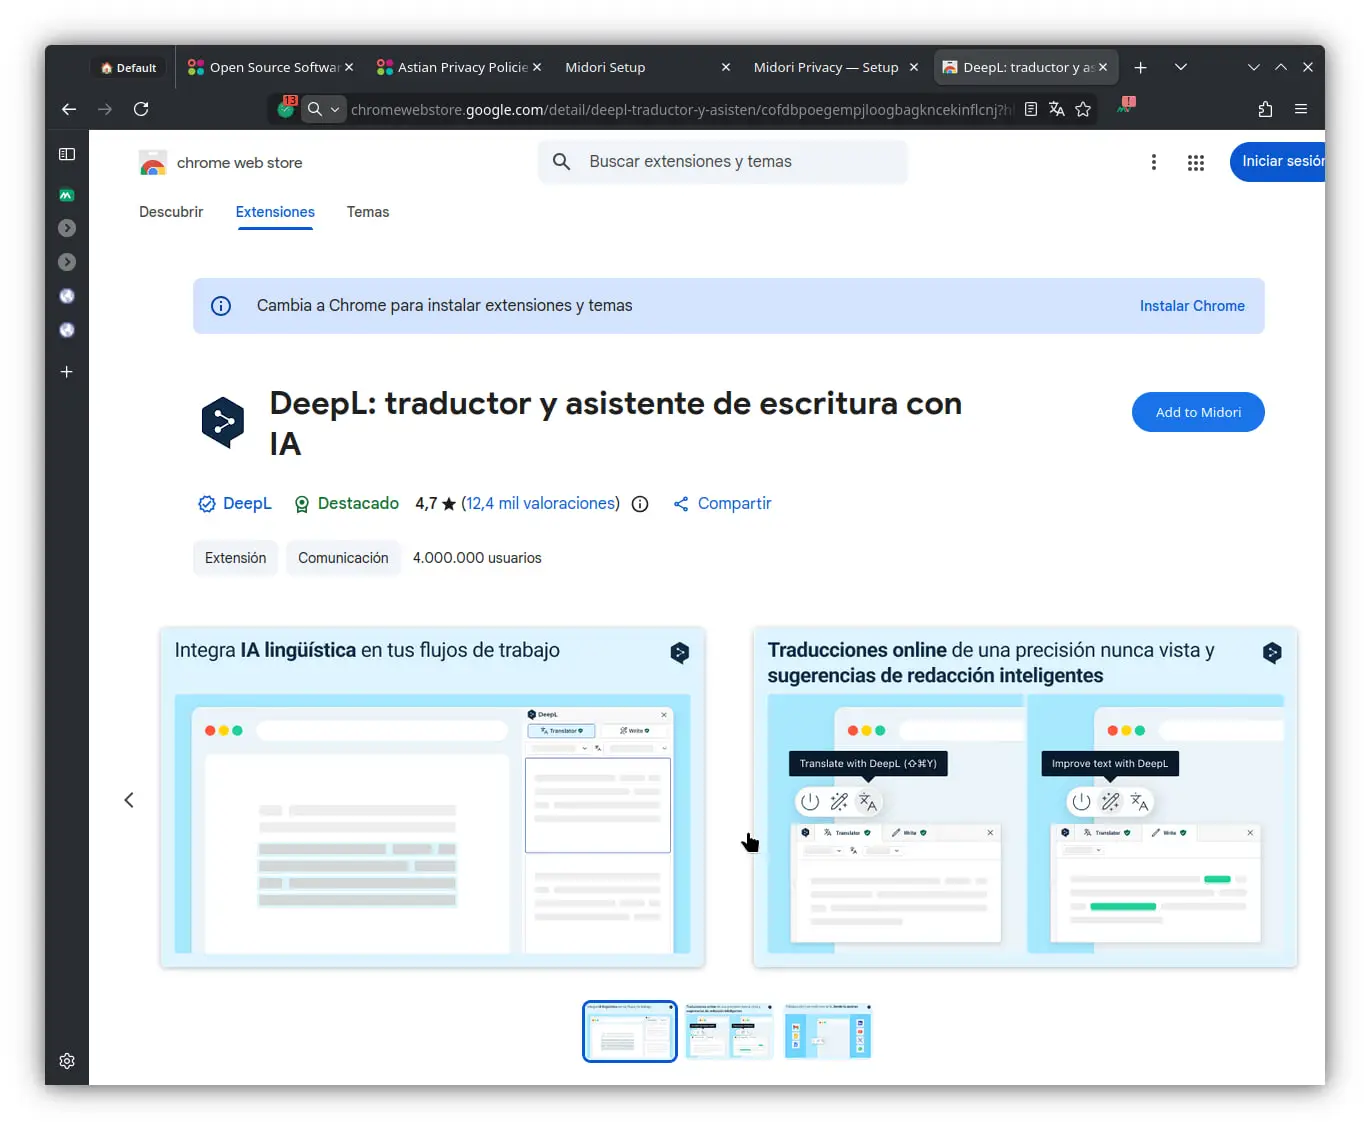Viewport: 1370px width, 1130px height.
Task: Click the DeepL extension logo
Action: [223, 422]
